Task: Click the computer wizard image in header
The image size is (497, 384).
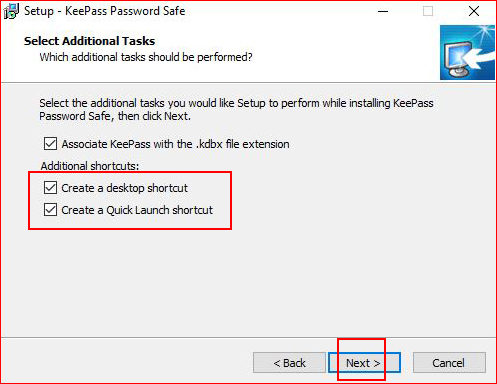Action: click(x=467, y=52)
